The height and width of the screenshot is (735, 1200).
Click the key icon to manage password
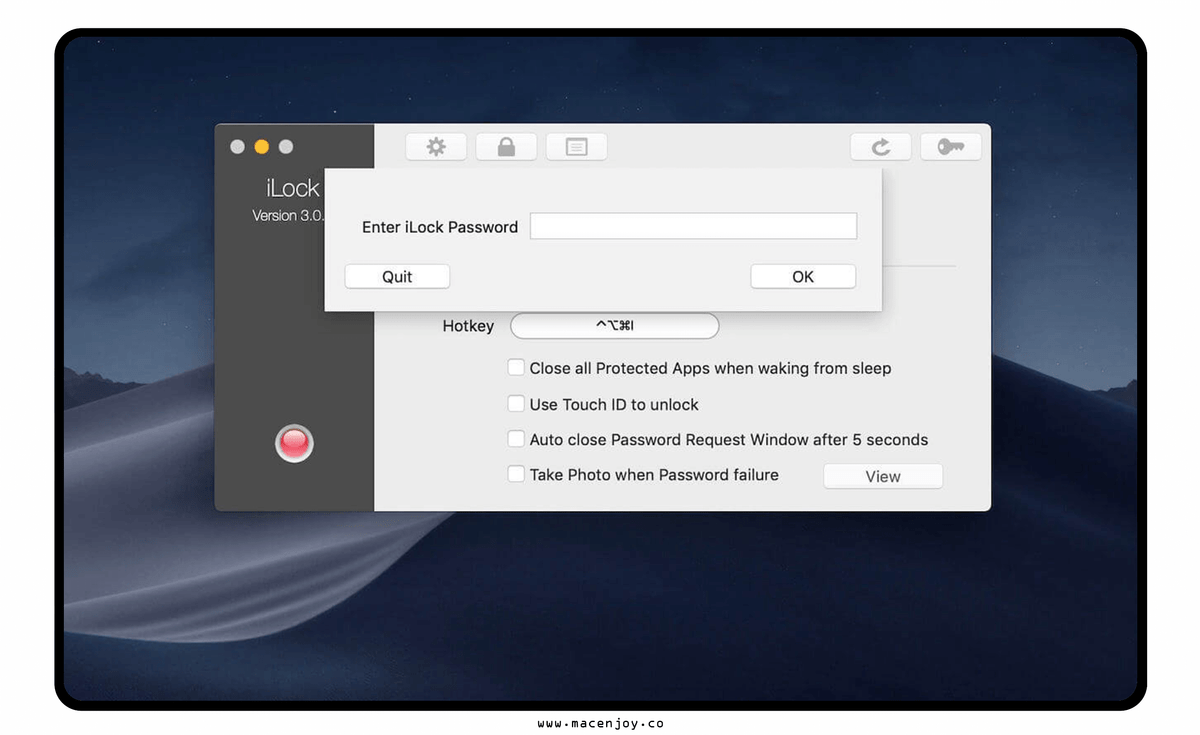coord(950,146)
